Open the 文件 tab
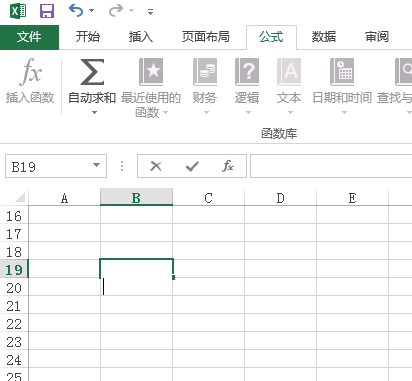 pyautogui.click(x=29, y=37)
